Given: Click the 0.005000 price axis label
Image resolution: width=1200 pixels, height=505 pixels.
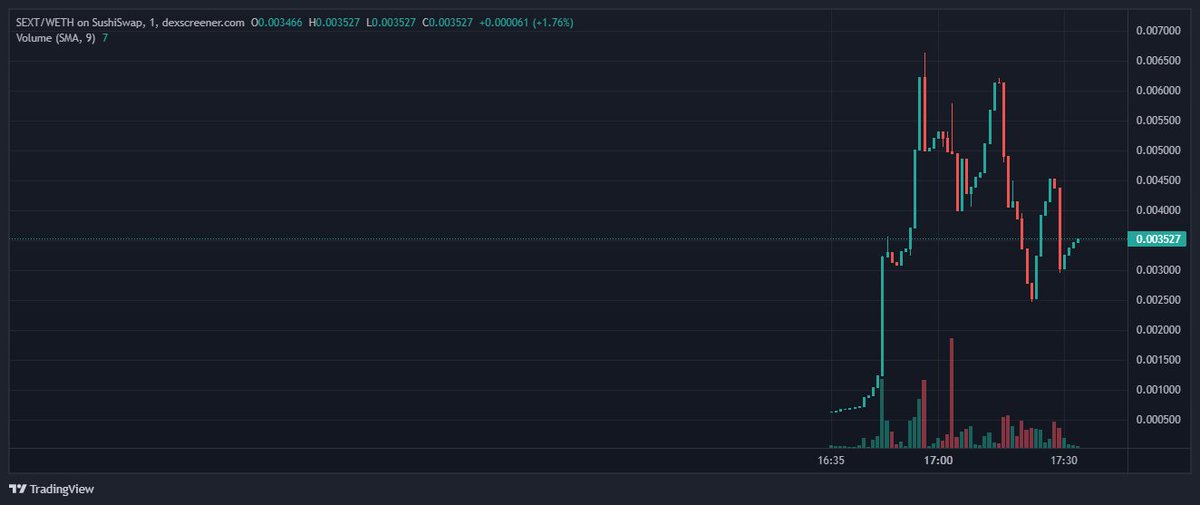Looking at the screenshot, I should (1160, 151).
